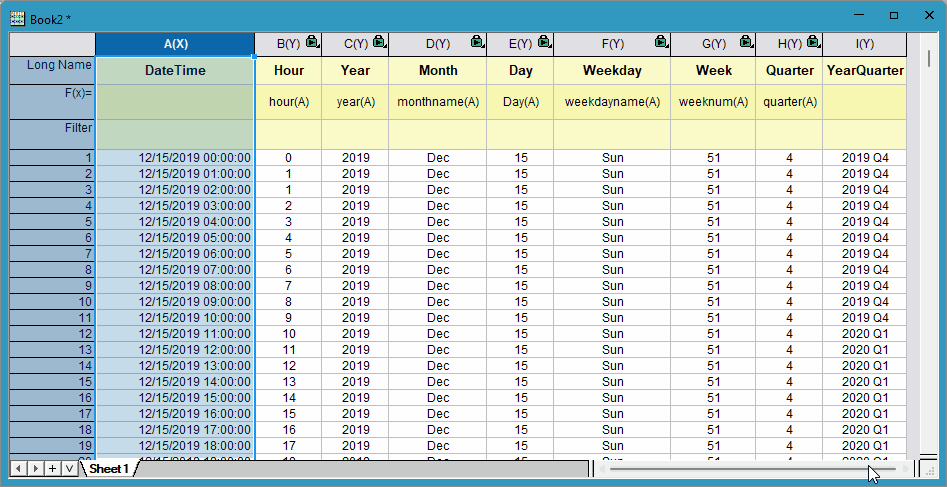Click the lock icon on column F(Y)

[661, 43]
